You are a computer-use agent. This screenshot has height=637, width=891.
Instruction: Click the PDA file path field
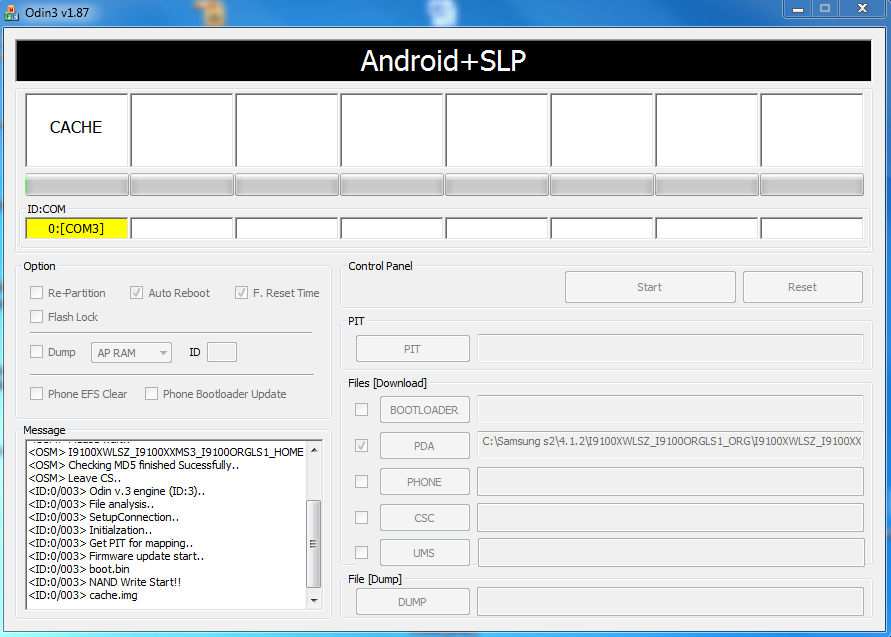click(x=671, y=446)
